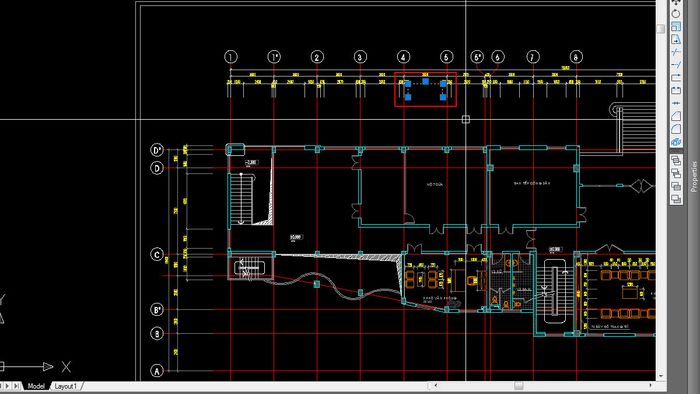Screen dimensions: 700x394
Task: Click the Explode tool icon
Action: pyautogui.click(x=676, y=142)
